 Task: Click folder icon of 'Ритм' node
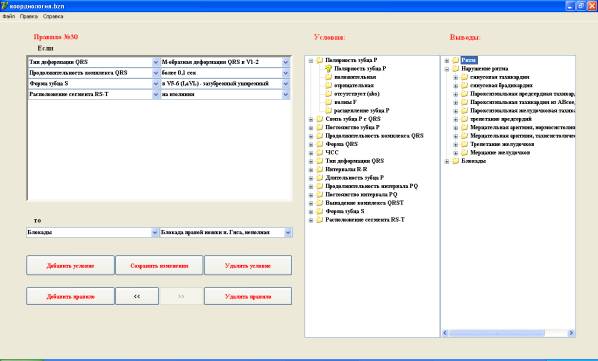coord(455,60)
